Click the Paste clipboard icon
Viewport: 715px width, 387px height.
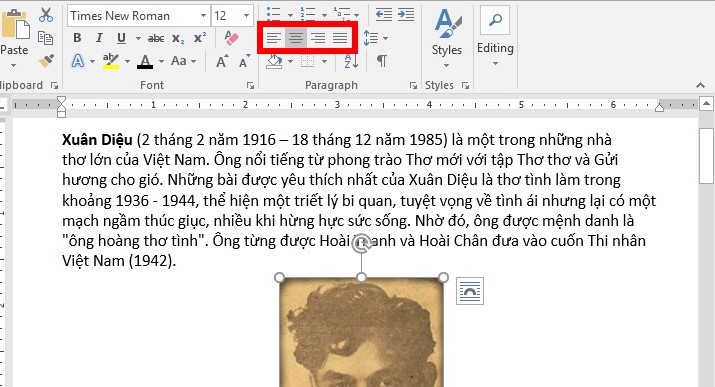click(15, 25)
